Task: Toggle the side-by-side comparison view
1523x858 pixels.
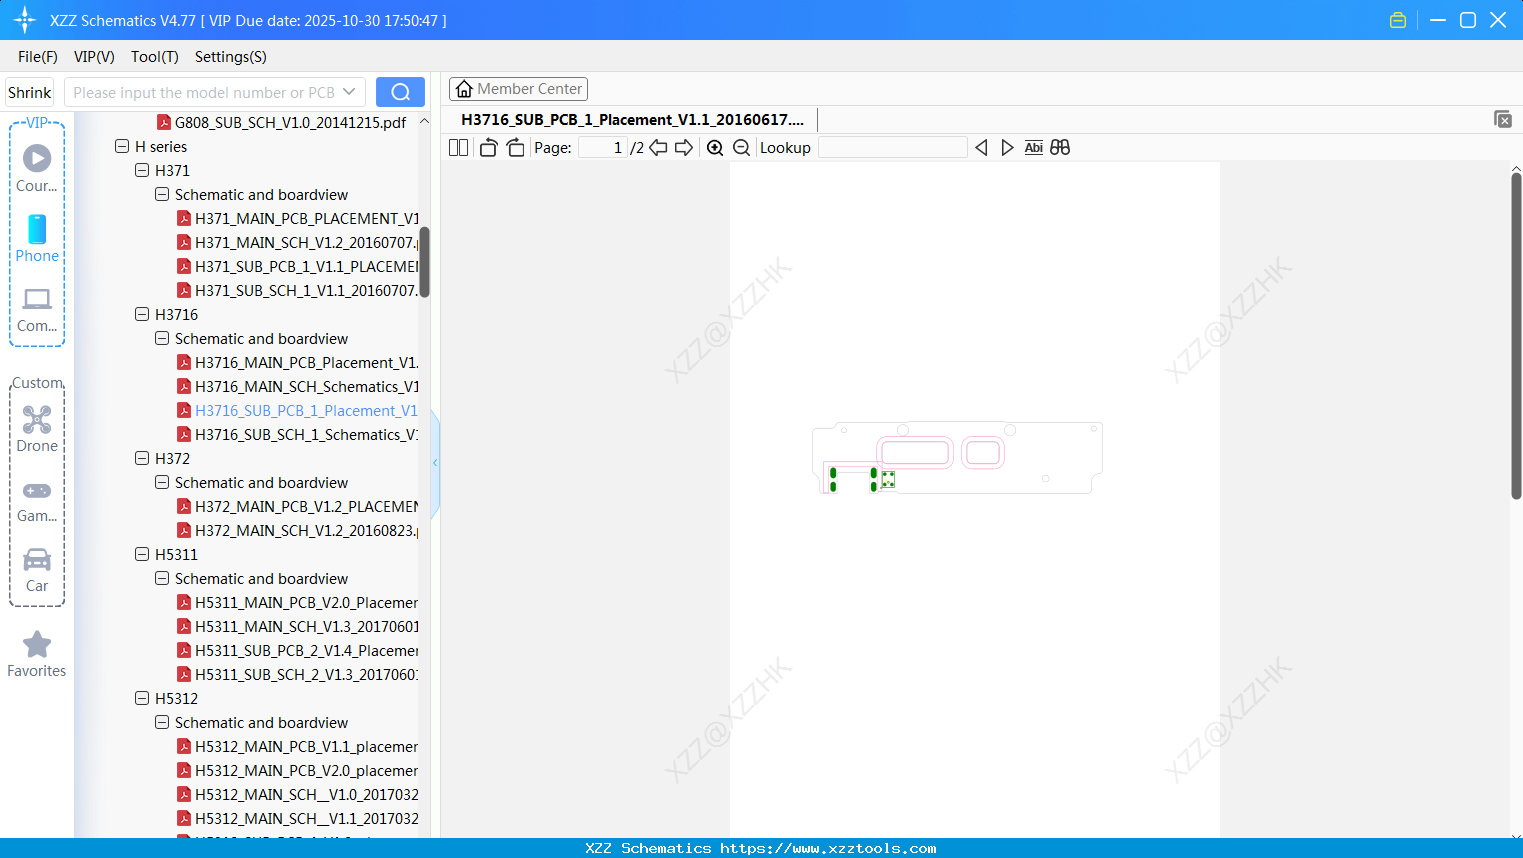Action: (x=1059, y=147)
